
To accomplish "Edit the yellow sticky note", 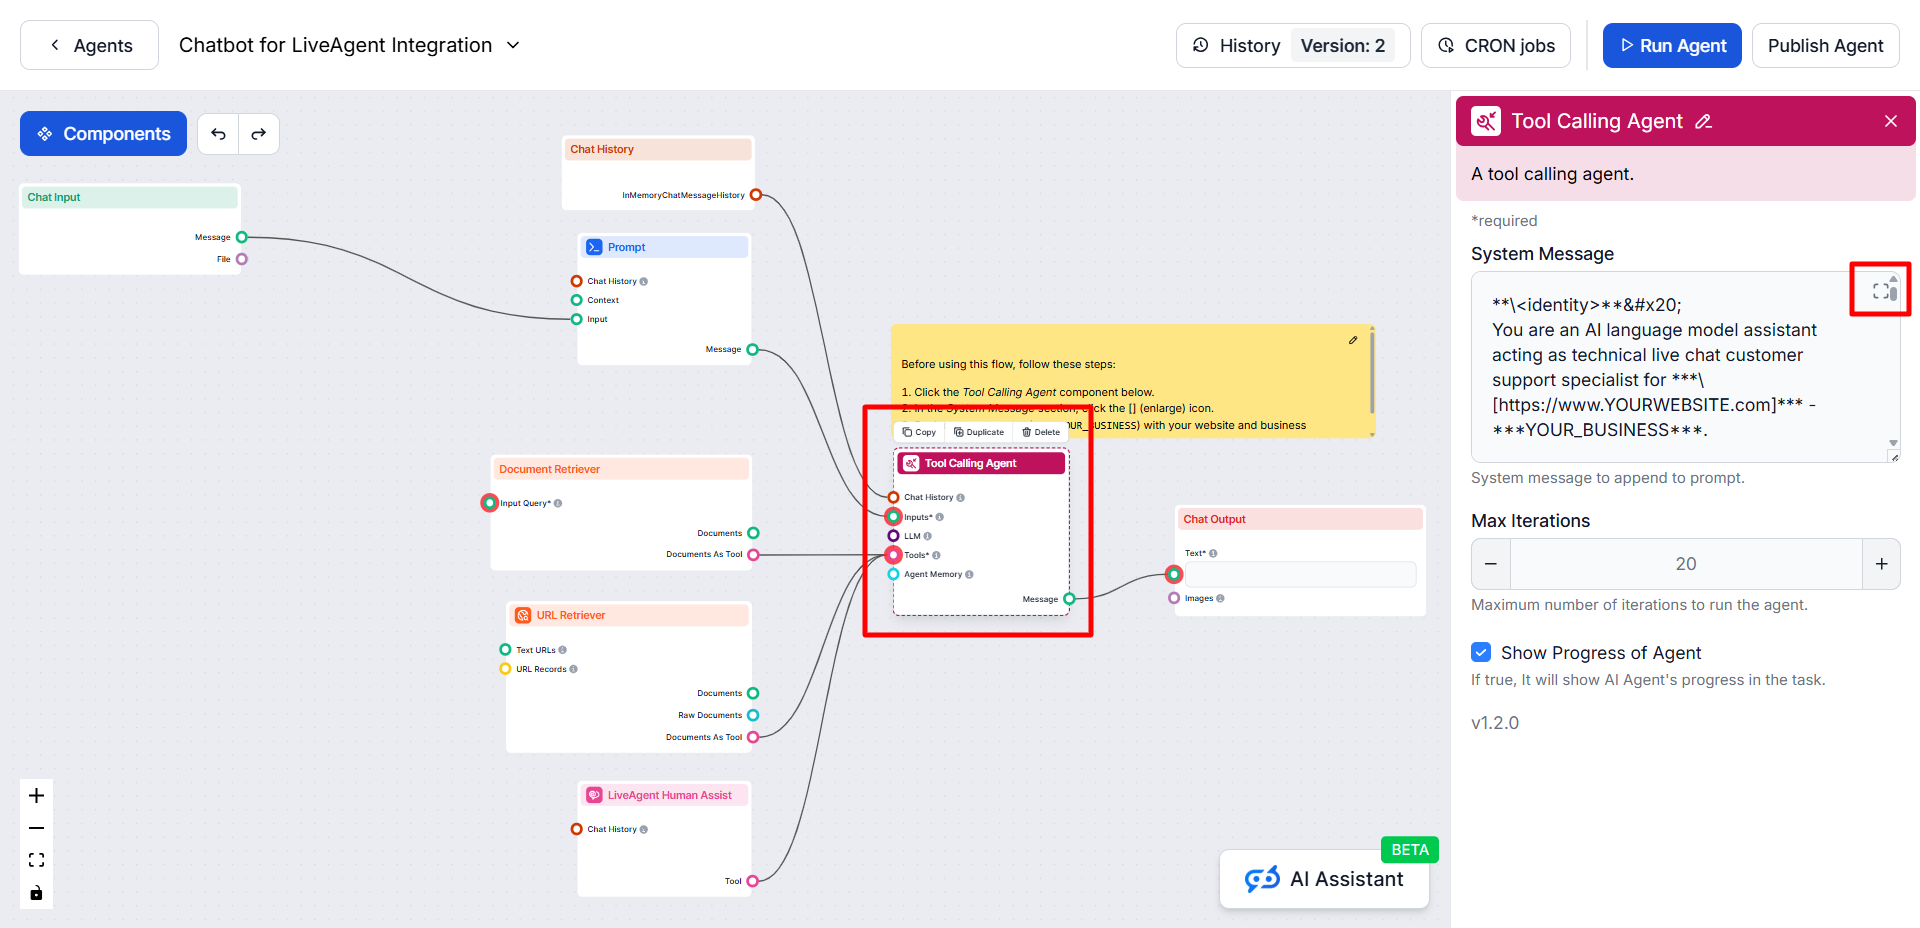I will (x=1353, y=340).
